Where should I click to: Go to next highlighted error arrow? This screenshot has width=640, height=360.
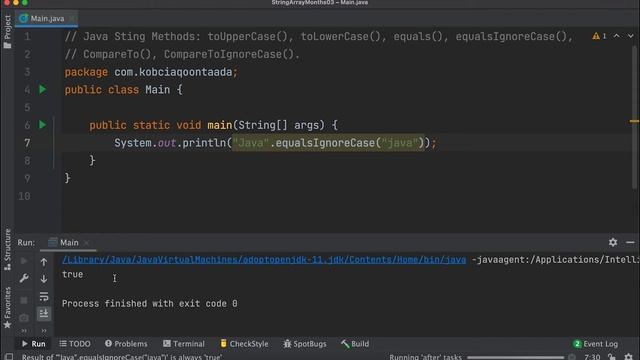point(631,36)
